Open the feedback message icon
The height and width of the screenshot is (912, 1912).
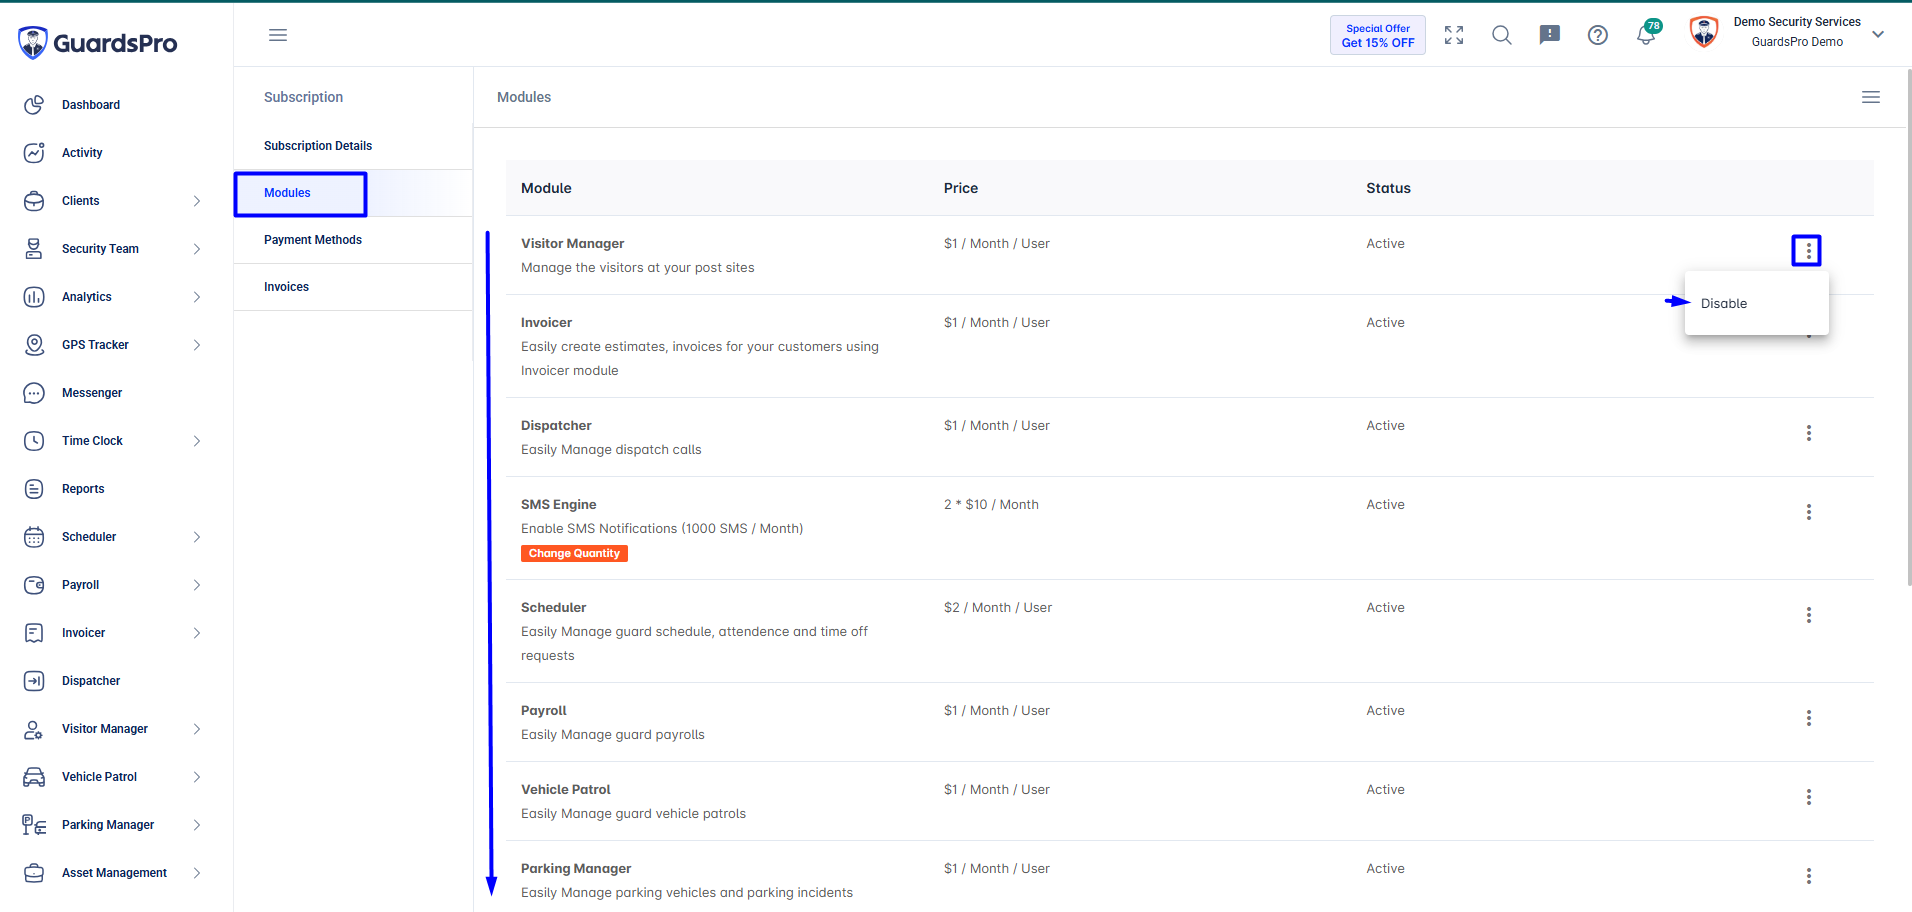pos(1549,35)
